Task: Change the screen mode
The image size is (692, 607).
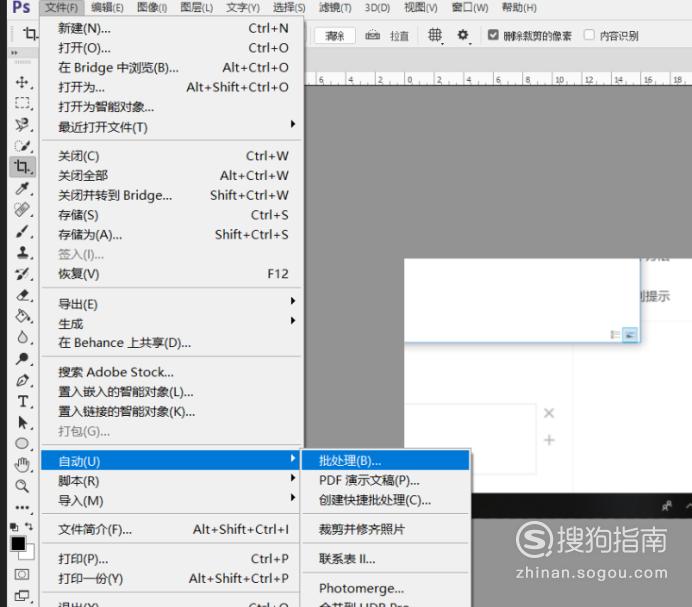Action: [22, 596]
